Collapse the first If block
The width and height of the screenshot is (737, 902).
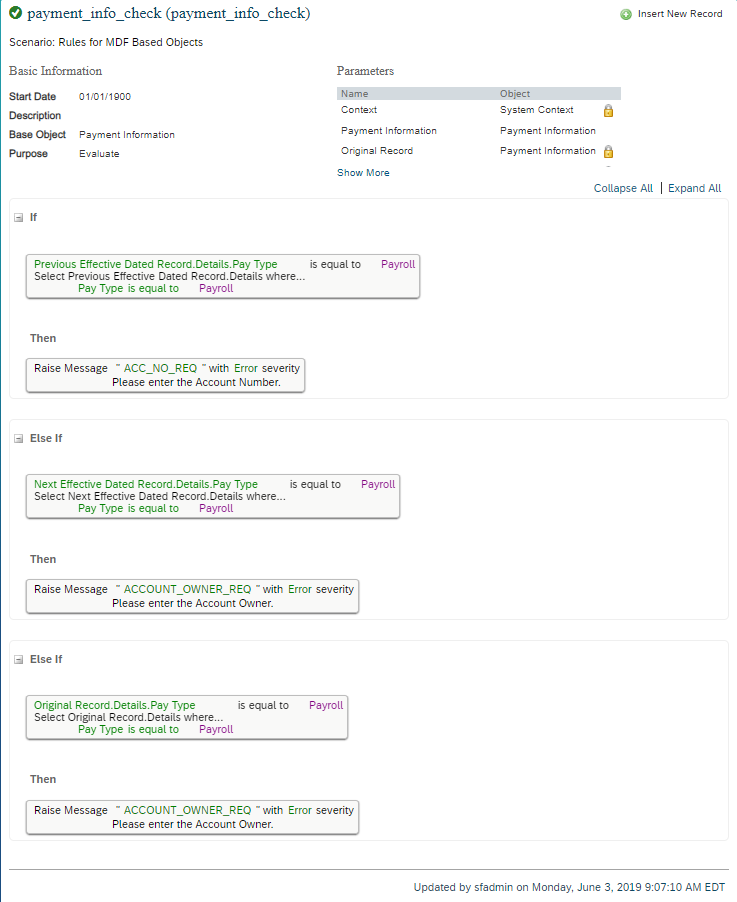coord(18,217)
